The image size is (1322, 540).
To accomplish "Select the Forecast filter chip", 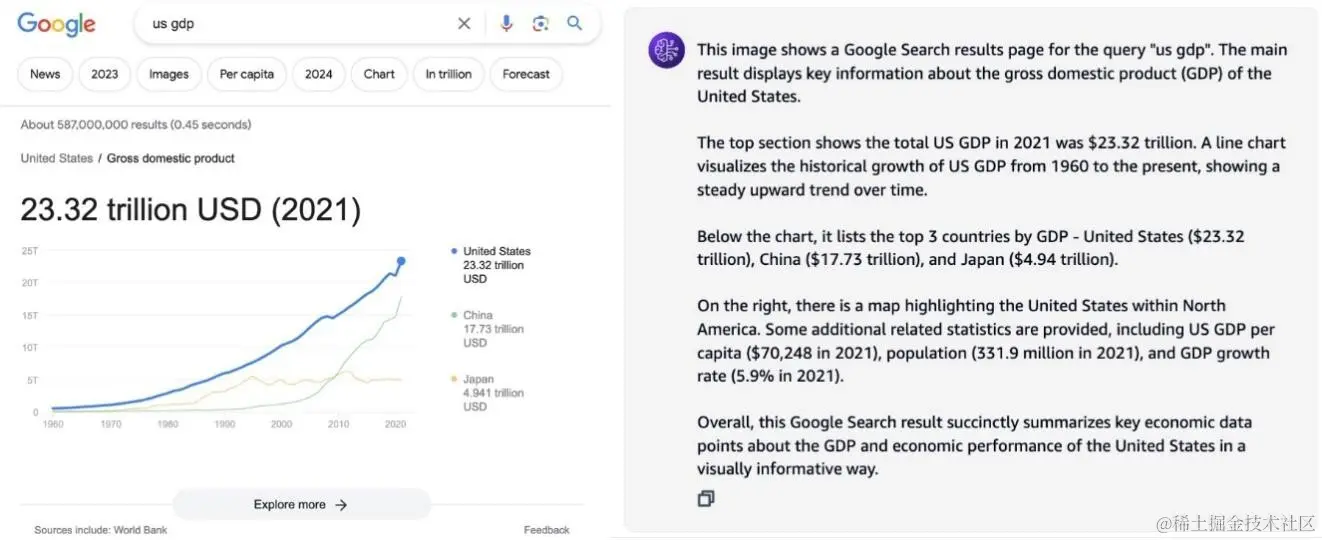I will pyautogui.click(x=526, y=74).
